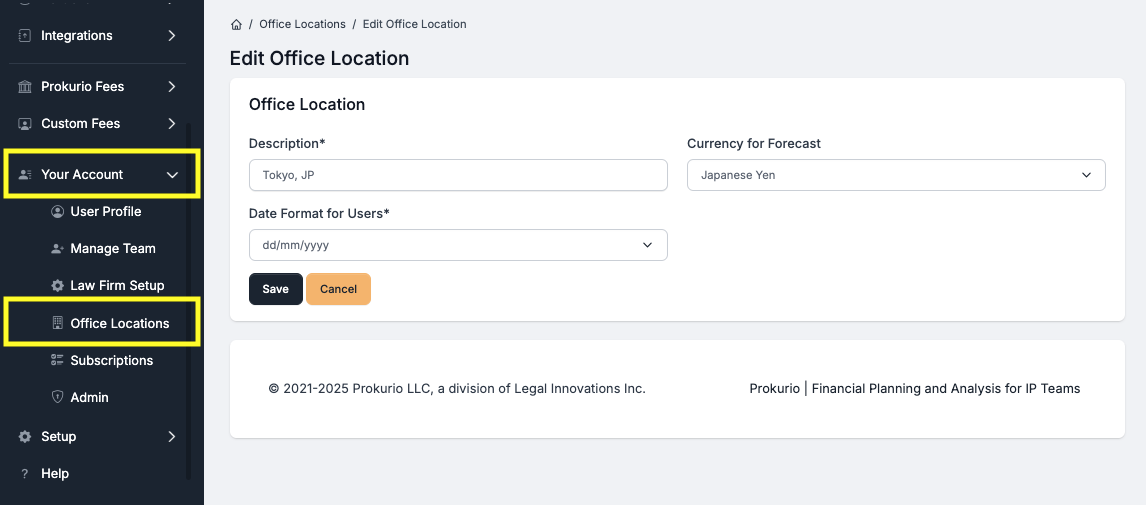Click the User Profile person icon

pyautogui.click(x=57, y=212)
